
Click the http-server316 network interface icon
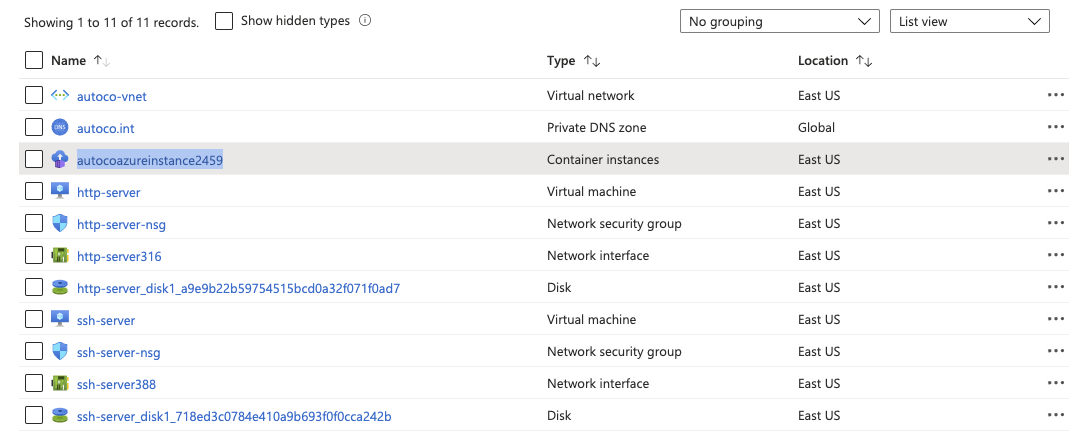tap(60, 256)
